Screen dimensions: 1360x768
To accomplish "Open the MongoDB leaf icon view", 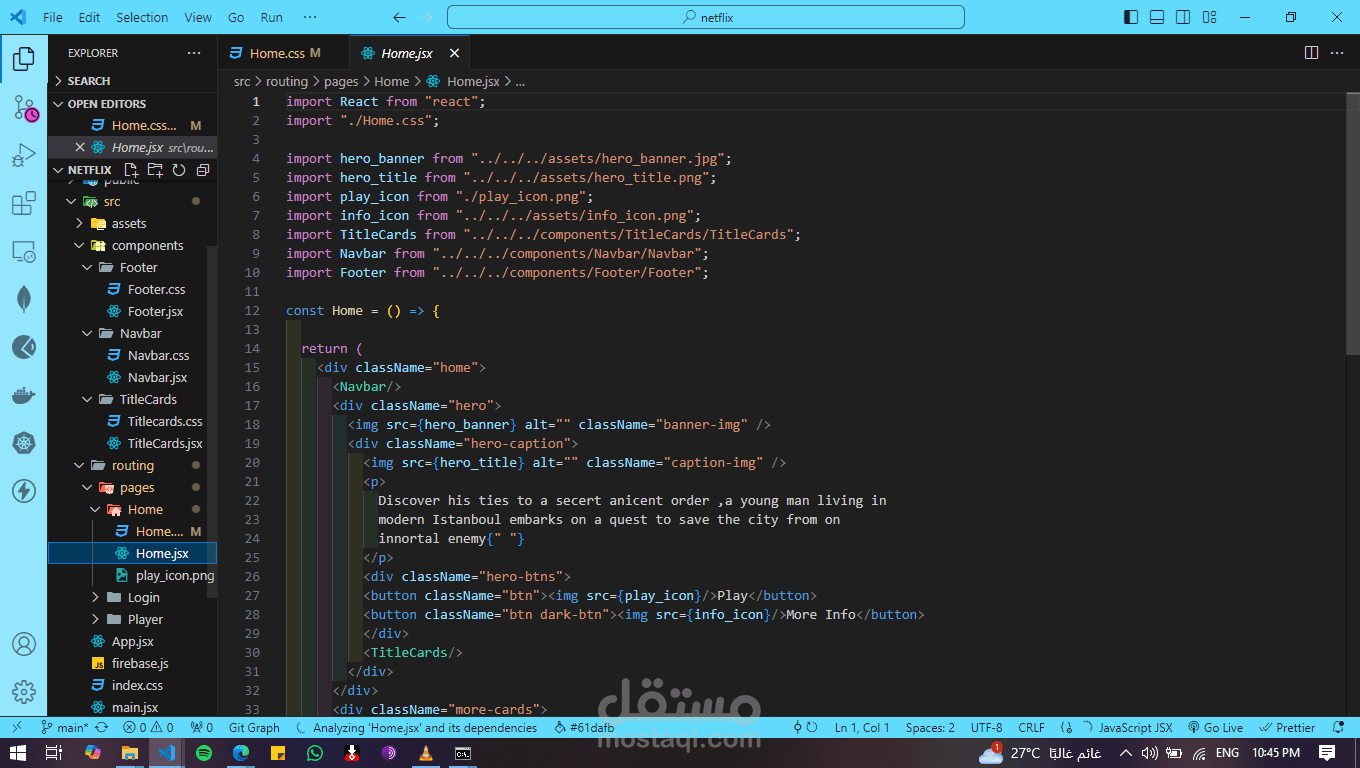I will pyautogui.click(x=24, y=299).
